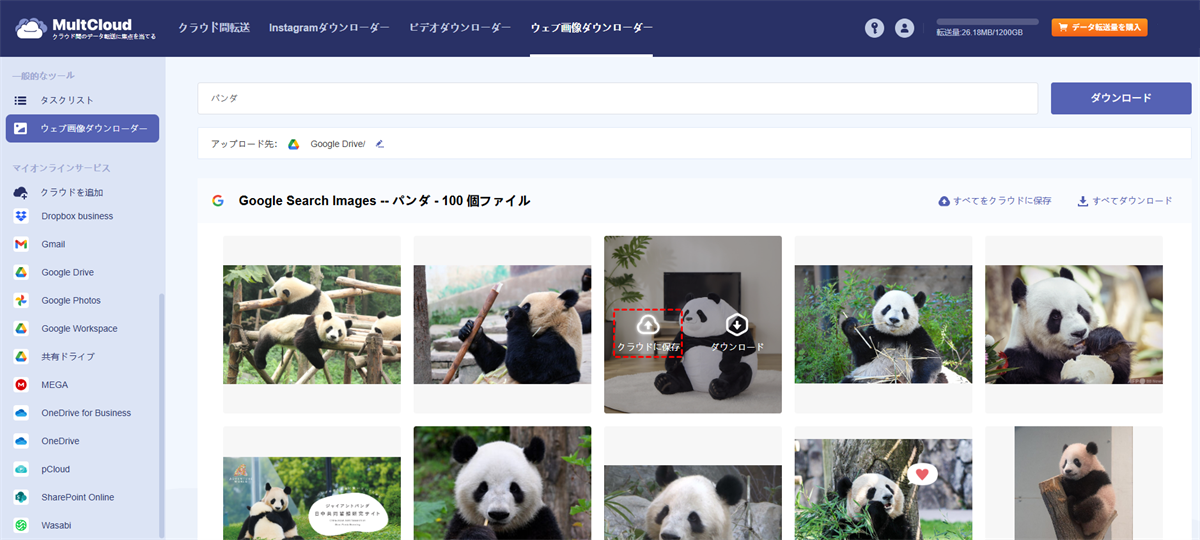
Task: Click the Google Drive/ destination path
Action: click(x=338, y=144)
